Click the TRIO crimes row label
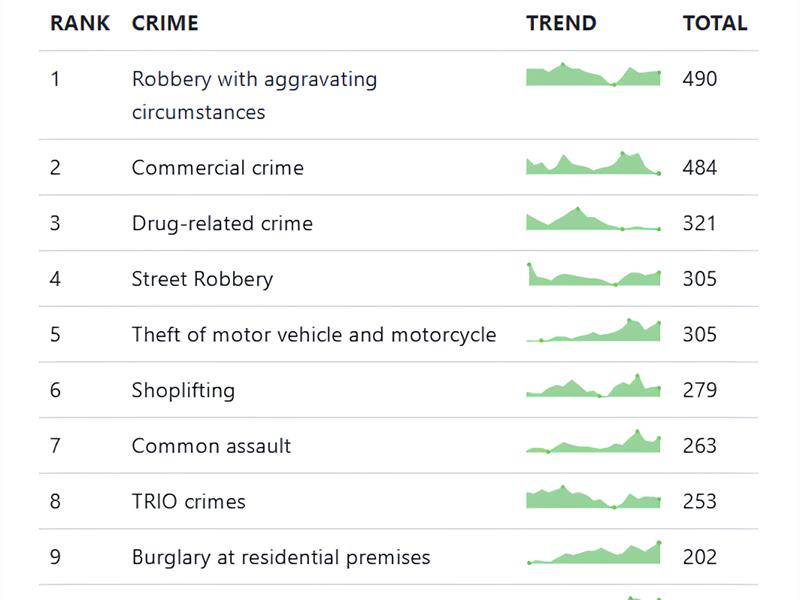This screenshot has height=600, width=800. (189, 502)
